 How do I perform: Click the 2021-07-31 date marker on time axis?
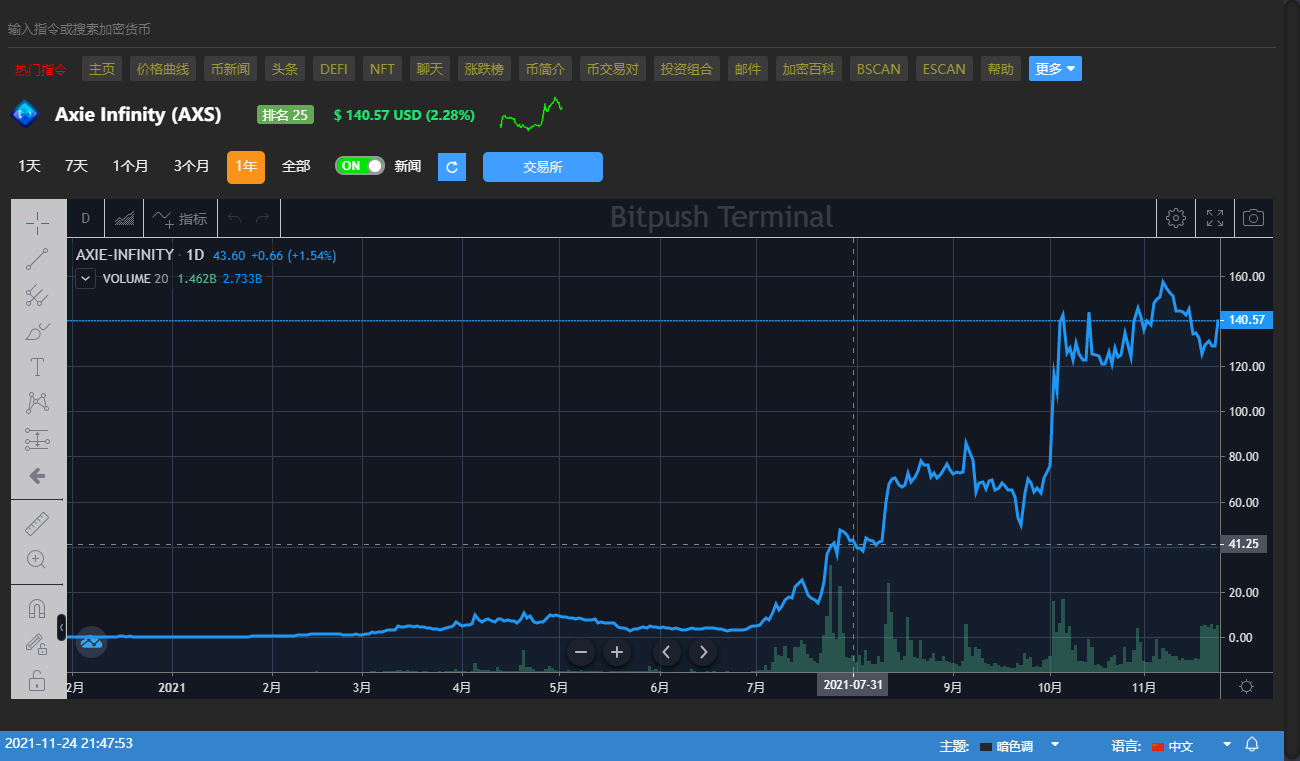853,686
